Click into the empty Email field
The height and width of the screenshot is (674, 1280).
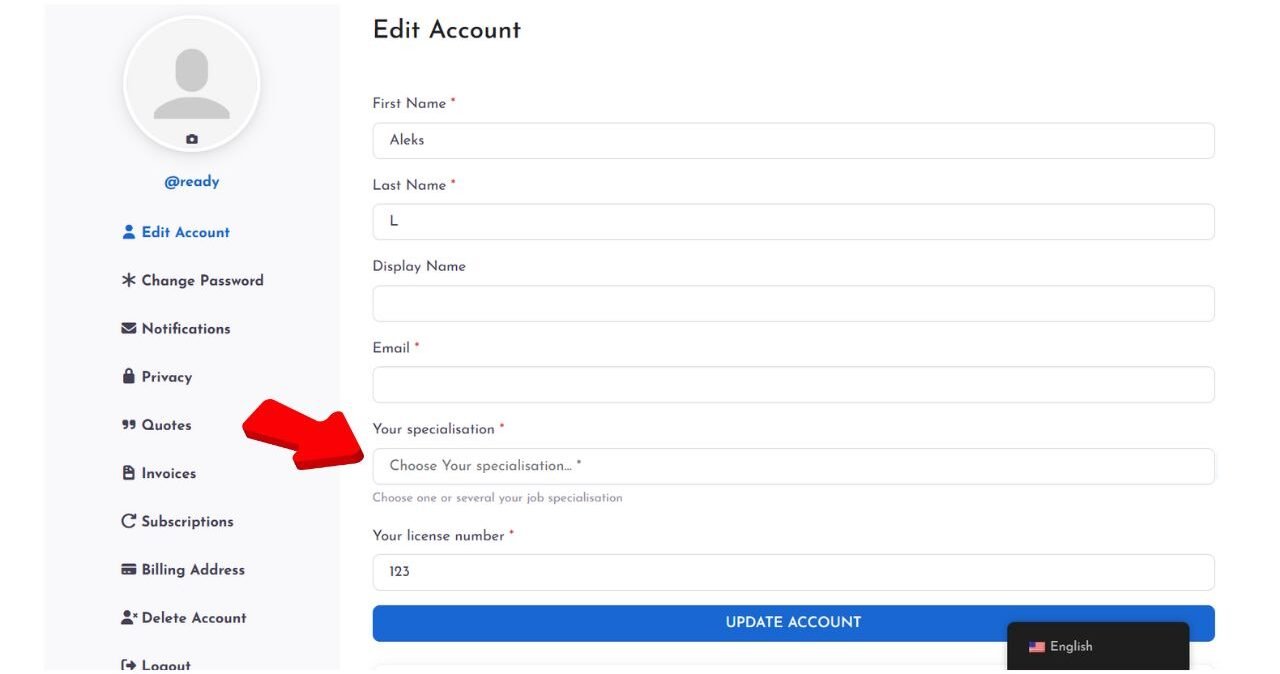tap(793, 384)
